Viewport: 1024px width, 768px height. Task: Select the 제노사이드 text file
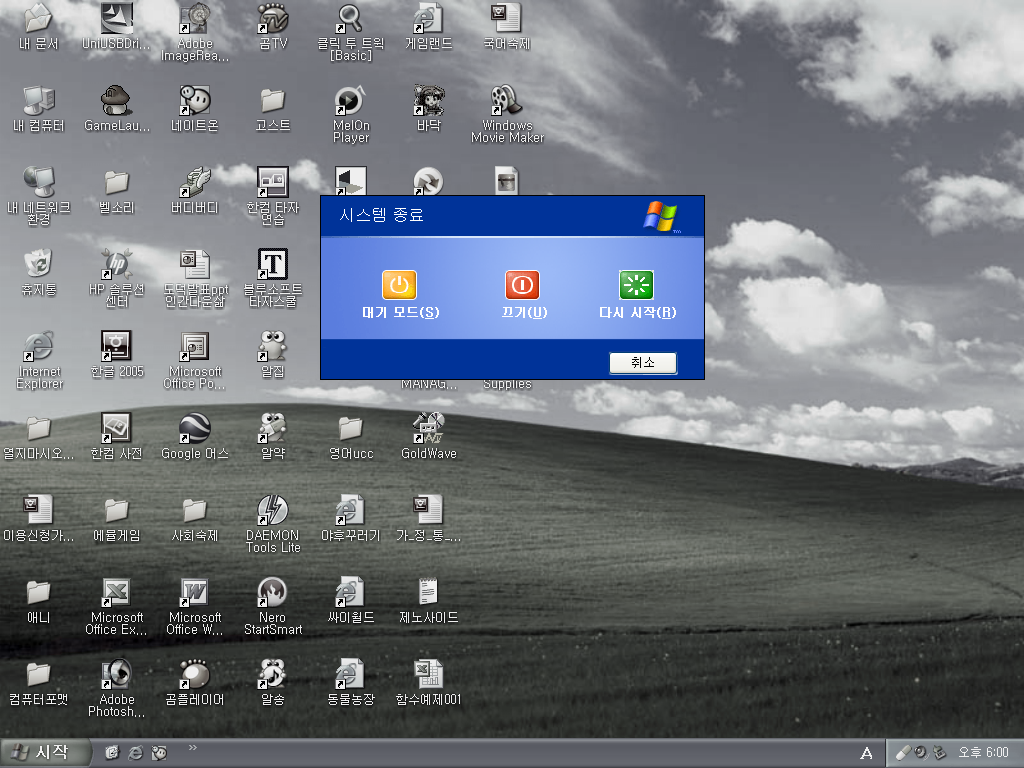point(428,601)
